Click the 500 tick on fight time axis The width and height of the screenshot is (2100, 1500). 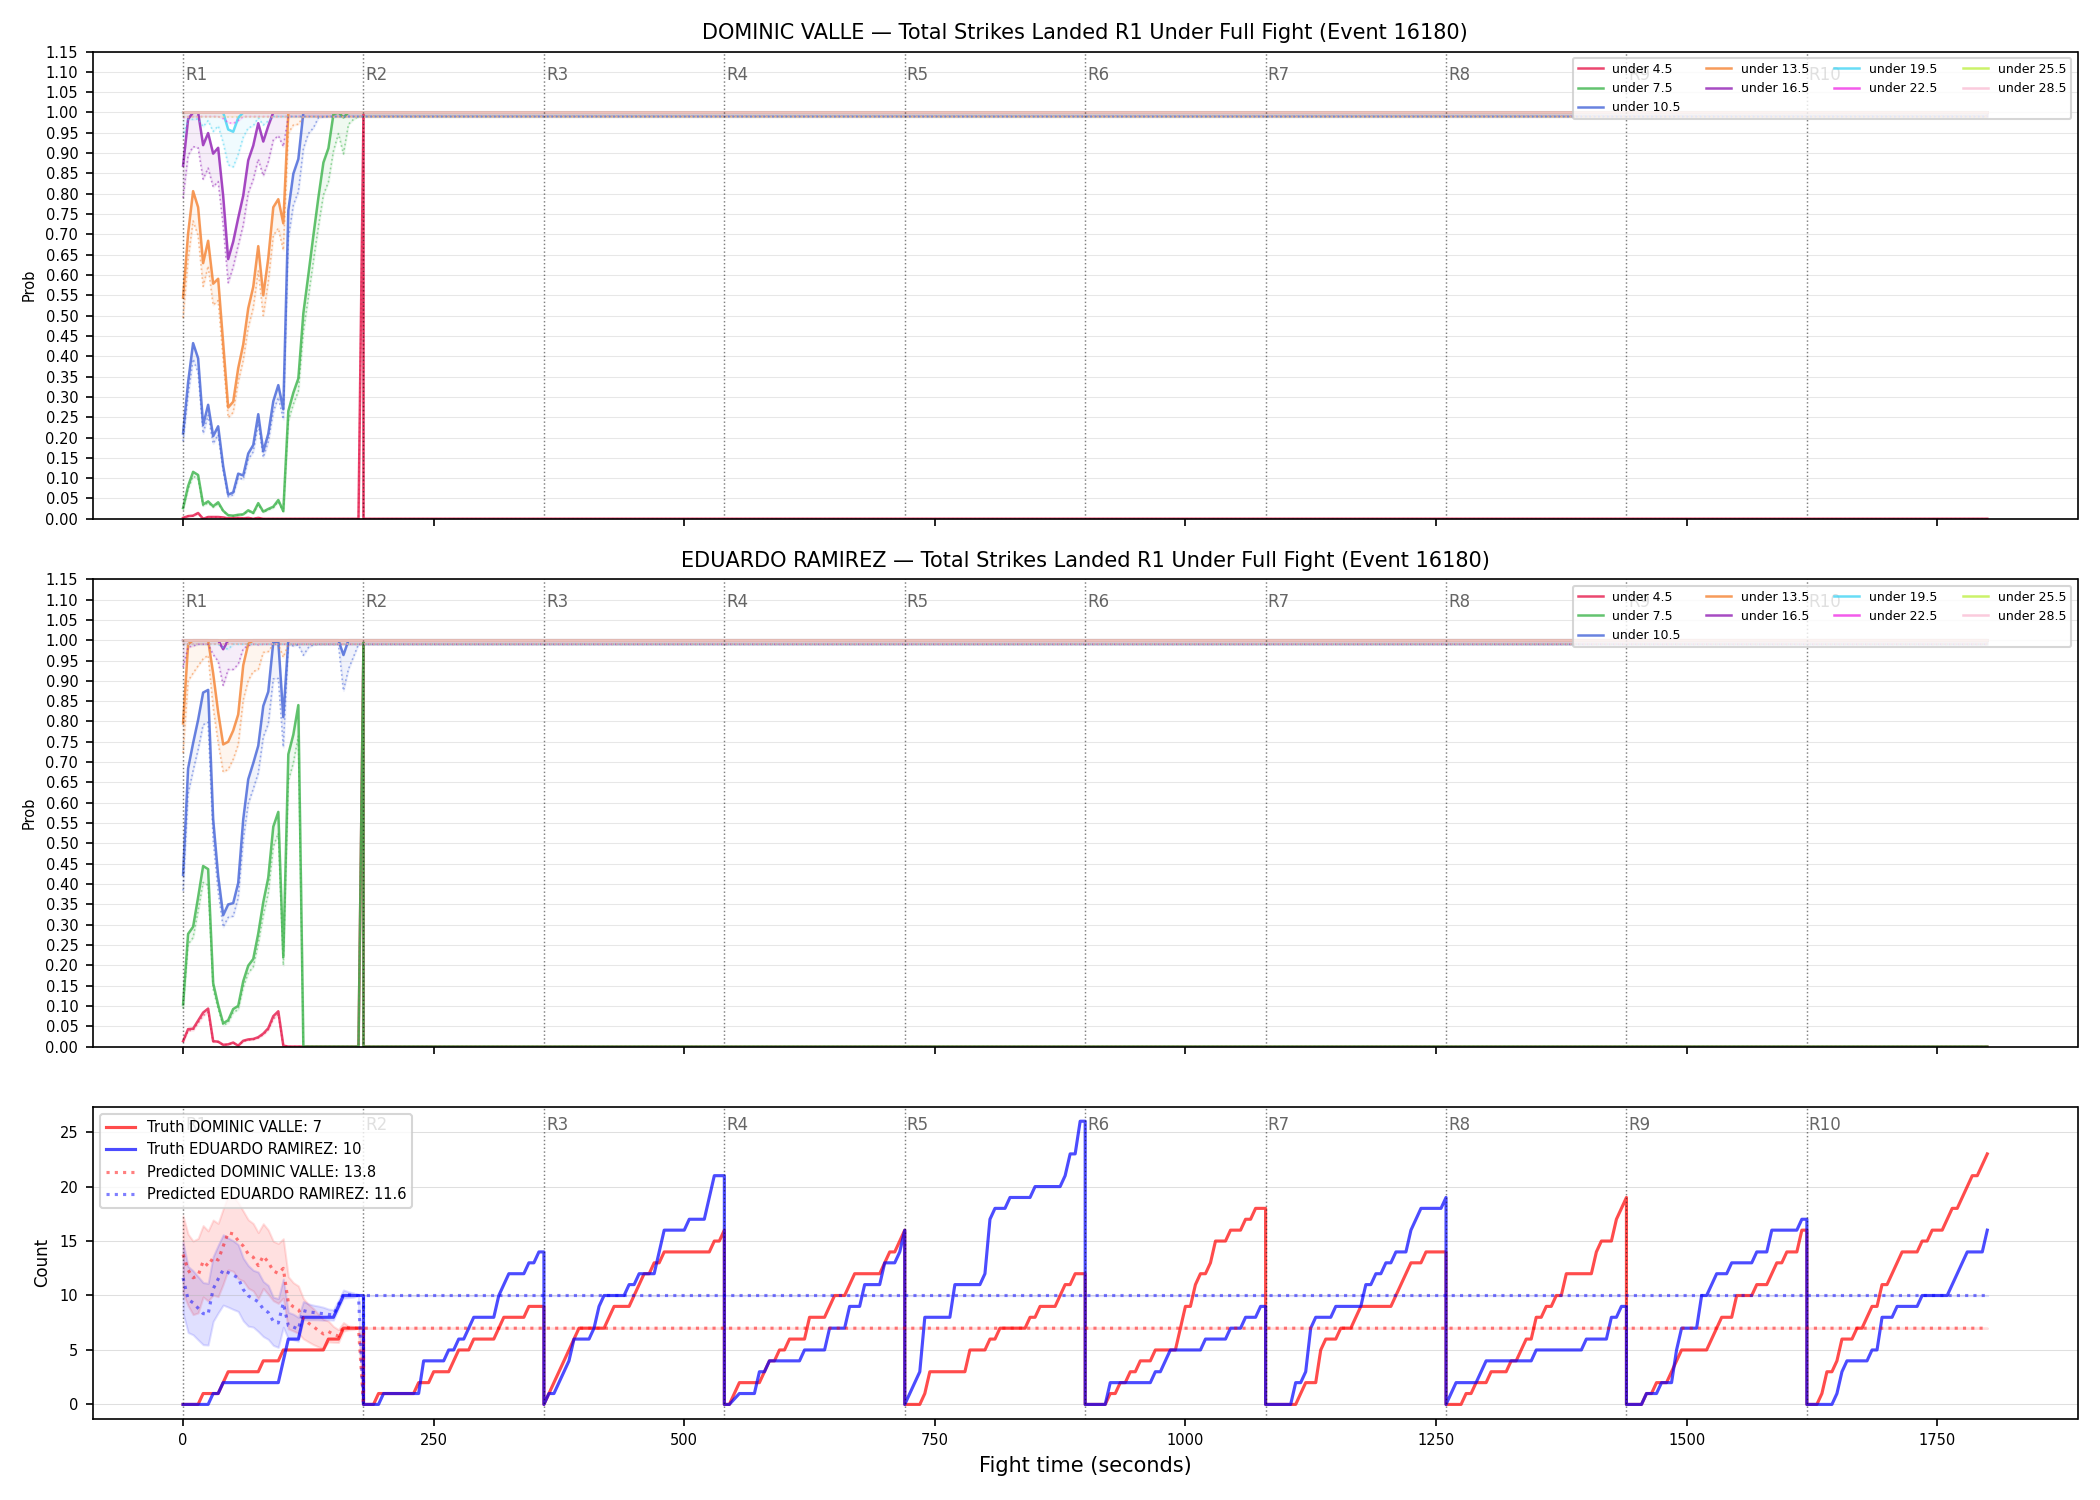click(684, 1439)
